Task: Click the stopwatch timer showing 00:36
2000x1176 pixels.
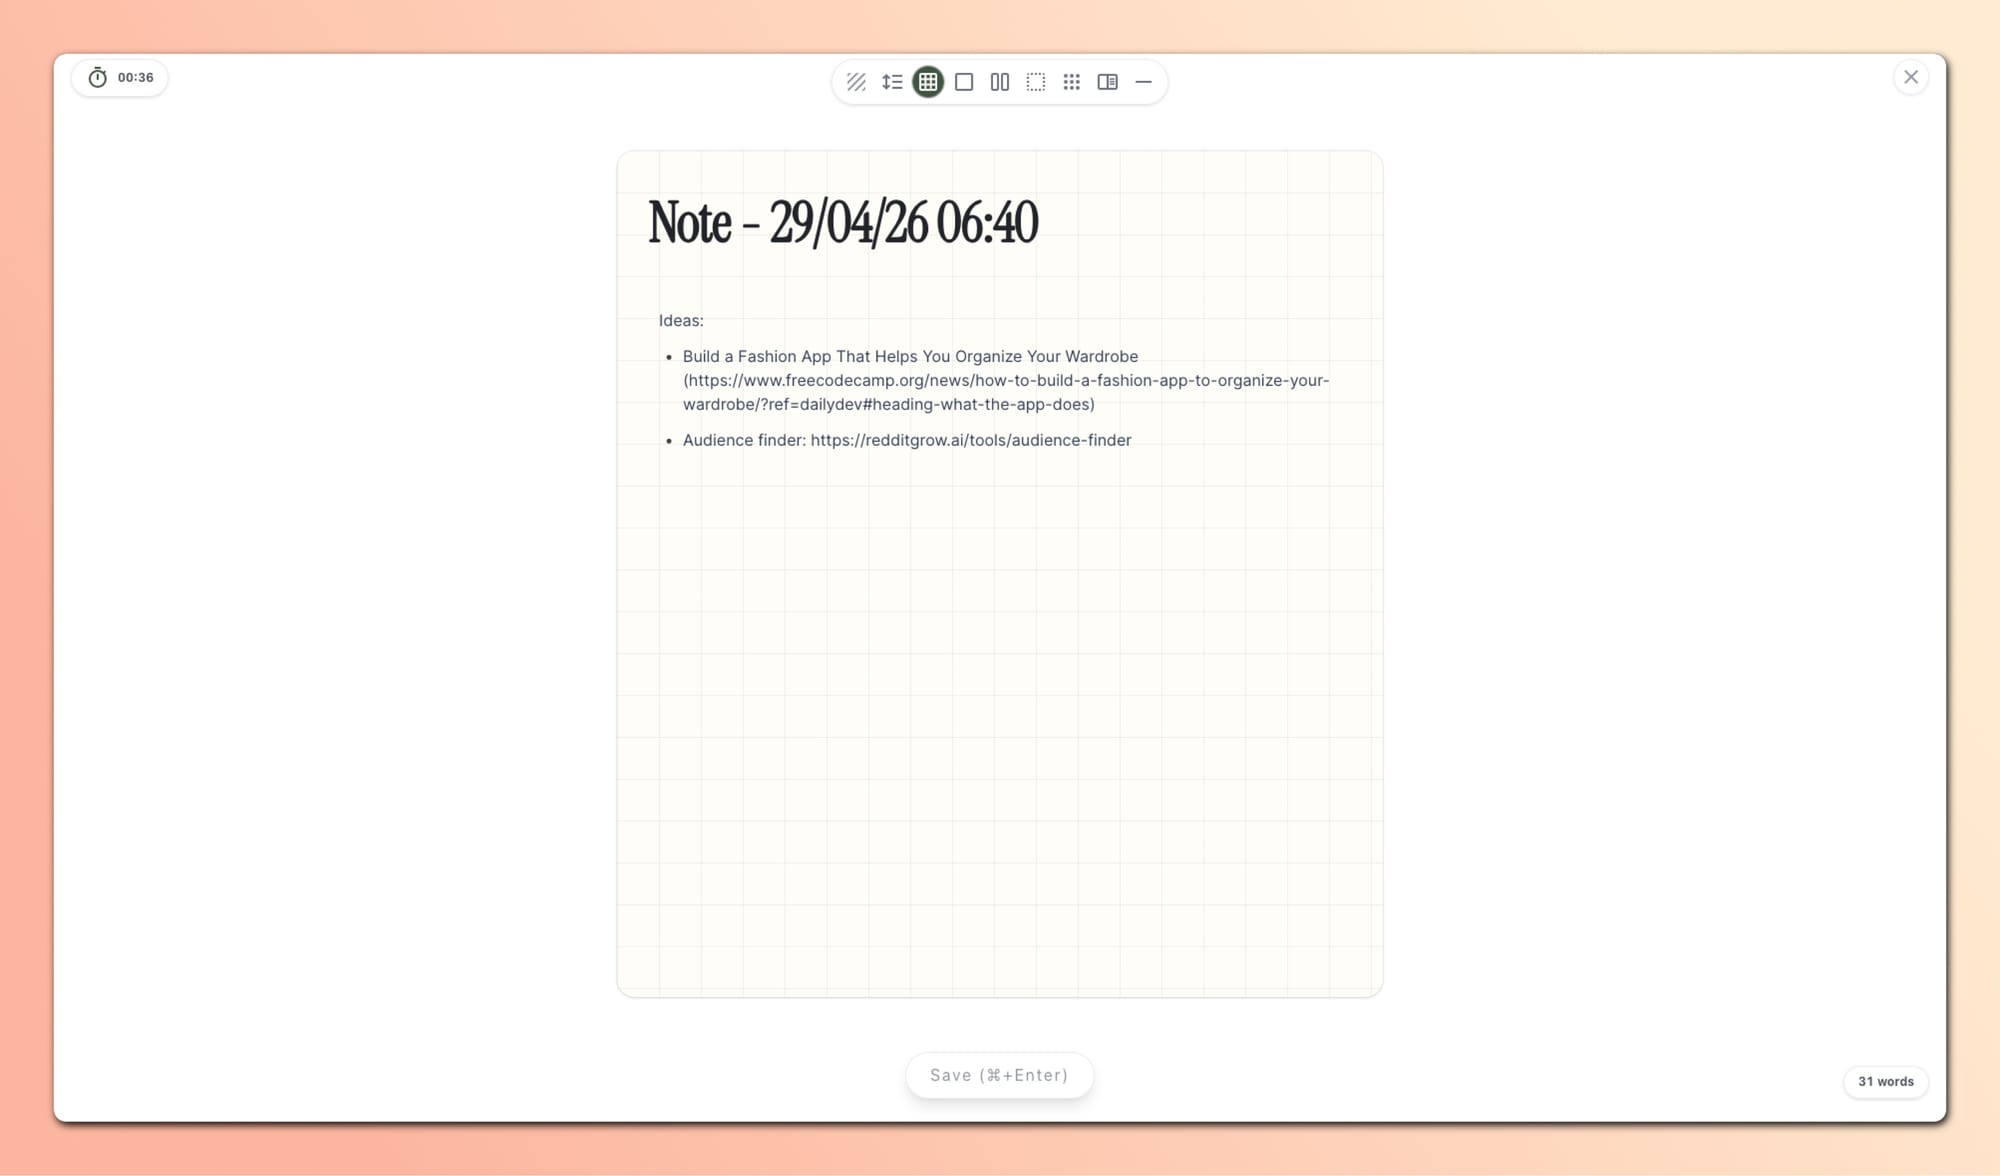Action: (120, 78)
